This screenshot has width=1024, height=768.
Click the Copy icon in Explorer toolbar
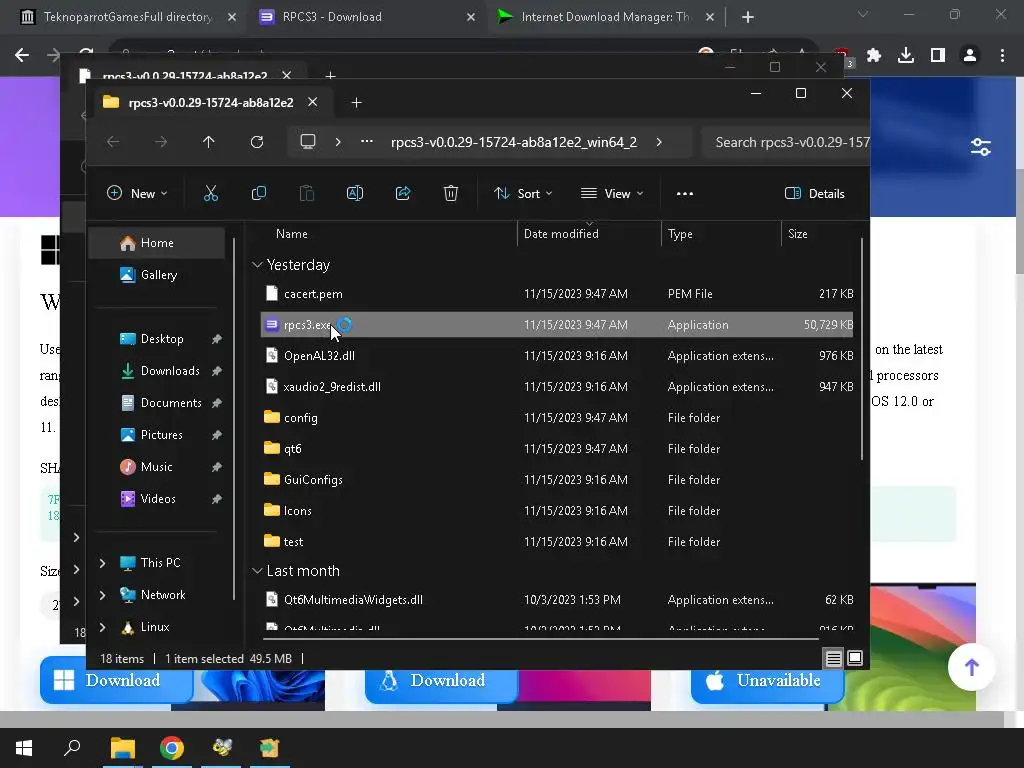pyautogui.click(x=259, y=193)
